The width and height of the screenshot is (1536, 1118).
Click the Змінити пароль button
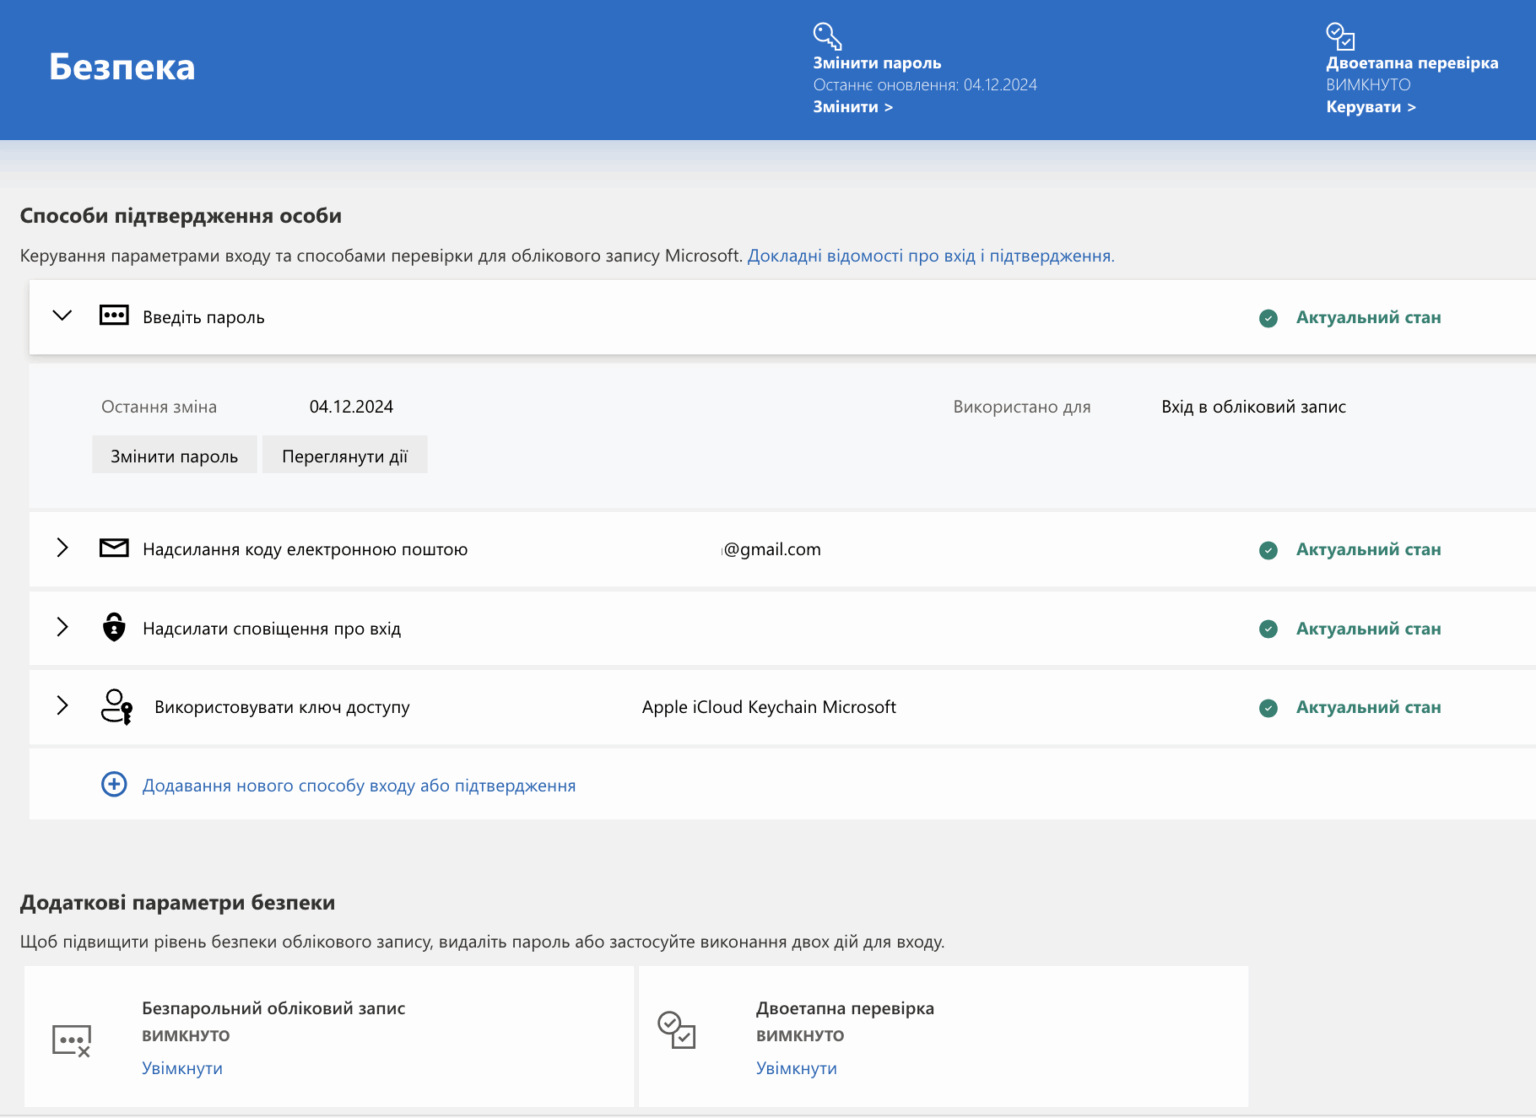click(x=174, y=455)
